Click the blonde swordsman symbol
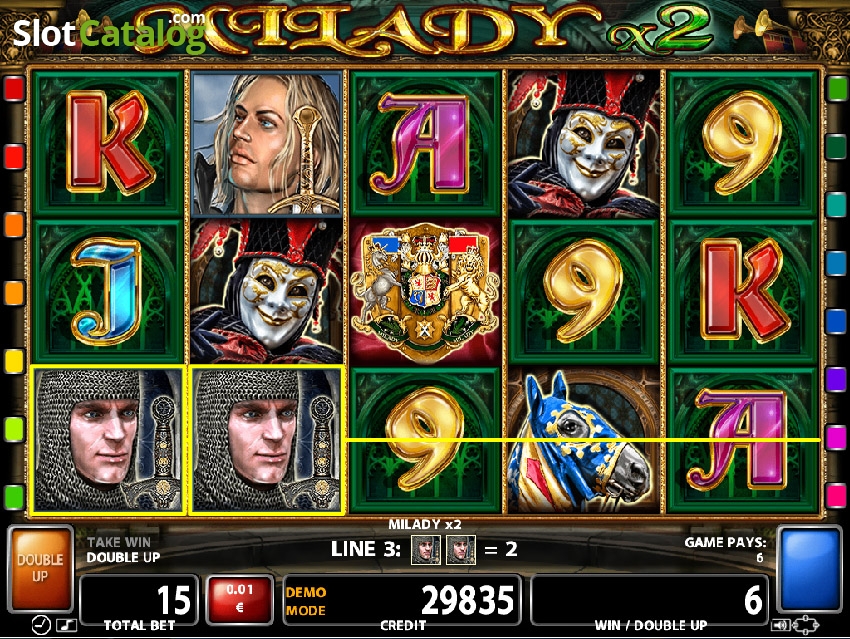This screenshot has width=850, height=639. pyautogui.click(x=267, y=144)
